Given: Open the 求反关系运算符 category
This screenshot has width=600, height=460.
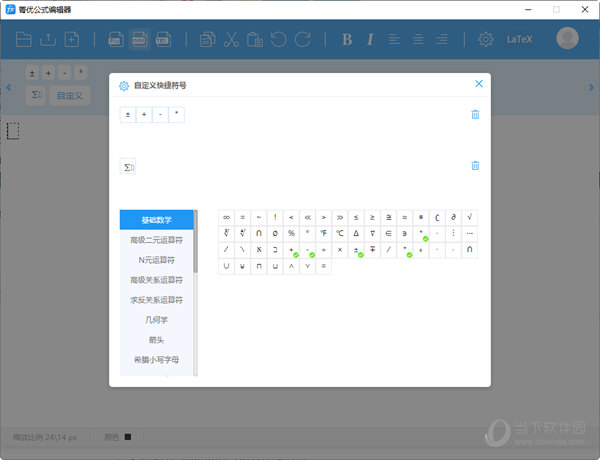Looking at the screenshot, I should (157, 300).
